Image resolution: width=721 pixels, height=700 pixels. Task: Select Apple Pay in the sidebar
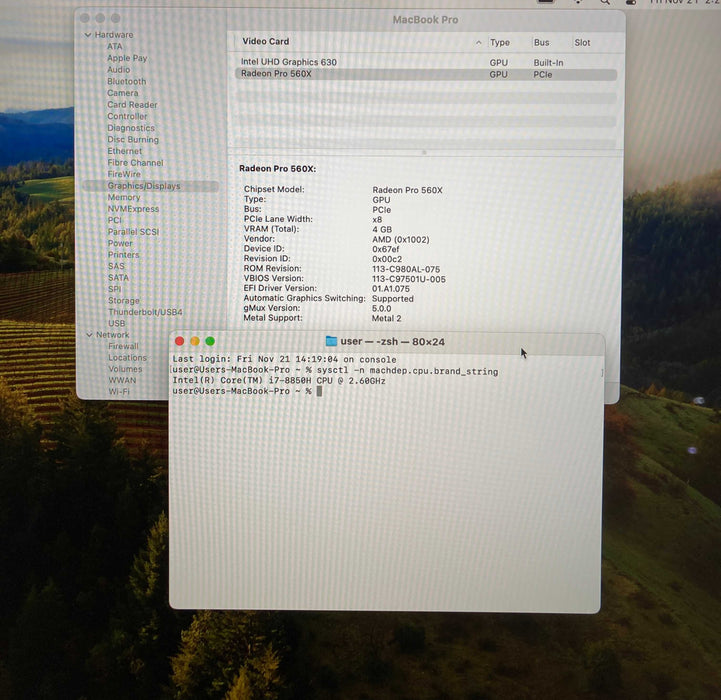(127, 58)
